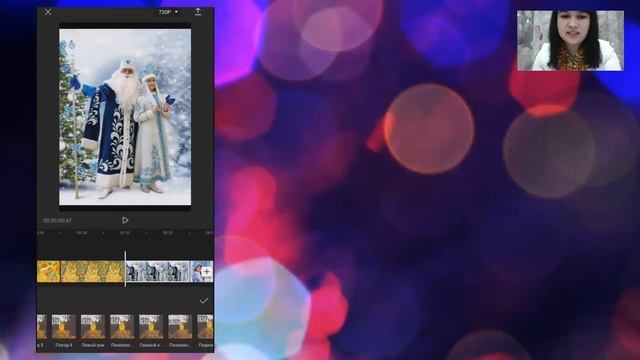Confirm the effect with the checkmark icon

tap(204, 301)
